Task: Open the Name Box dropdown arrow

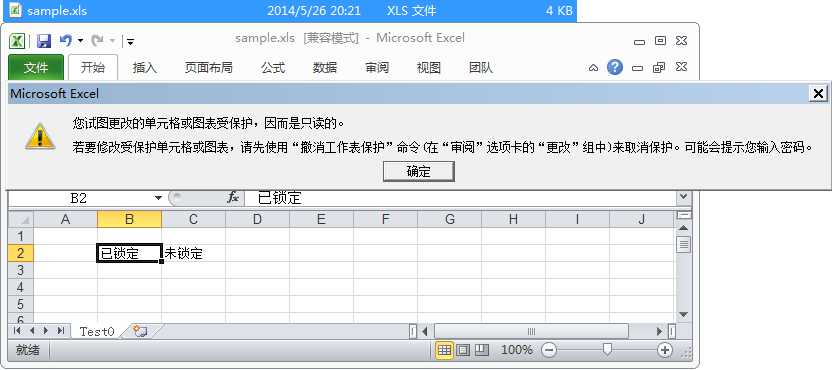Action: [x=158, y=198]
